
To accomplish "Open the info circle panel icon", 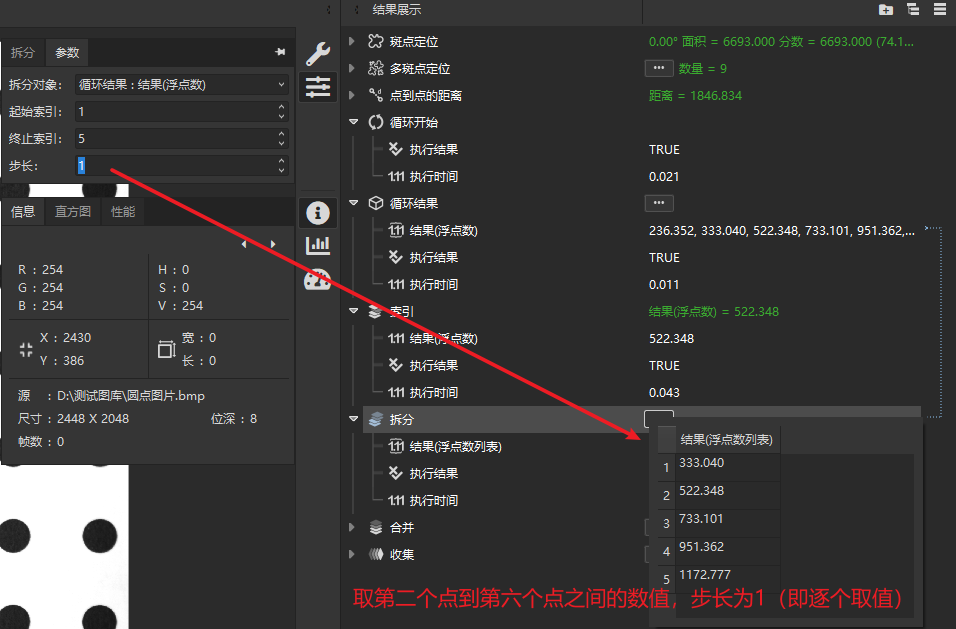I will (318, 213).
